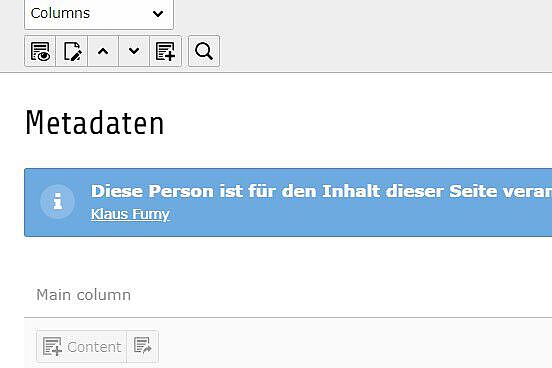Open the Columns view dropdown
Screen dimensions: 552x368
pyautogui.click(x=99, y=14)
